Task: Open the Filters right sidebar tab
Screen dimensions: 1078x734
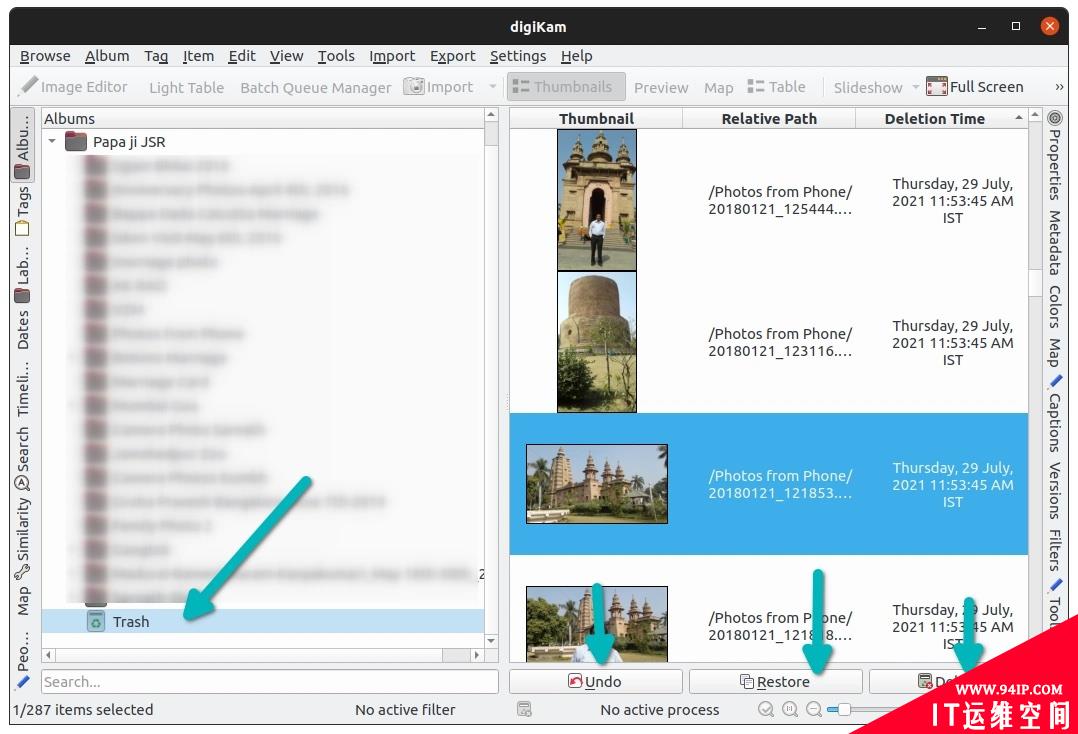Action: pos(1055,549)
